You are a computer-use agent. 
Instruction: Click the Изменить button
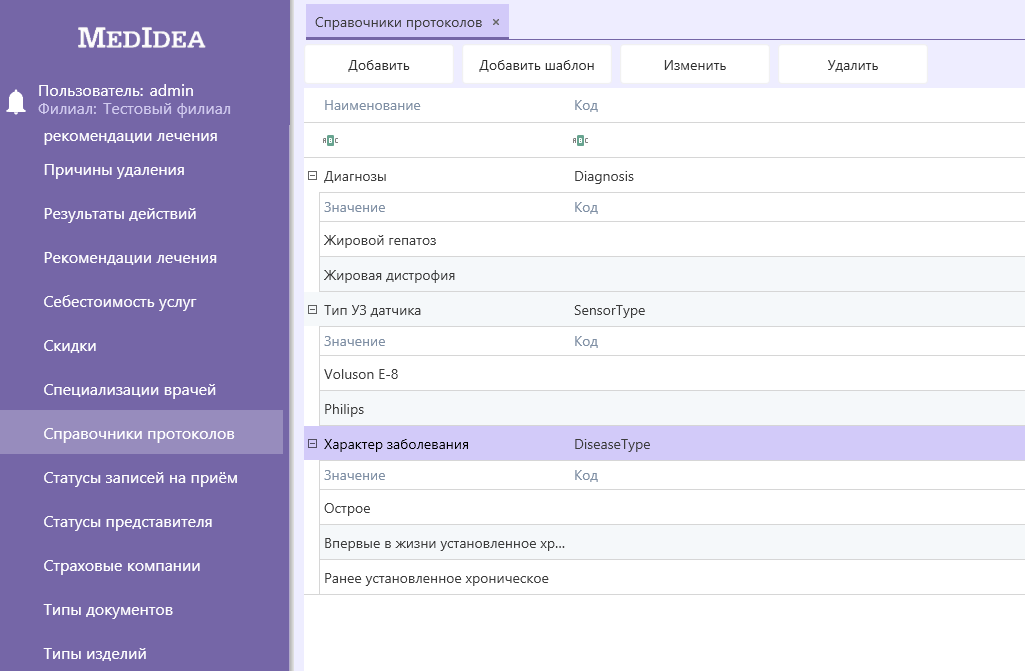[x=695, y=65]
